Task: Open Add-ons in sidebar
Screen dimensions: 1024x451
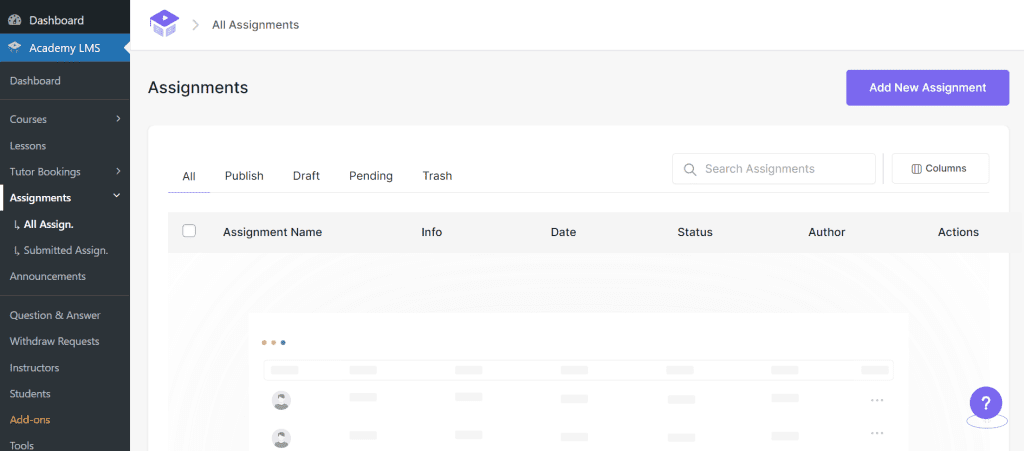Action: [x=30, y=420]
